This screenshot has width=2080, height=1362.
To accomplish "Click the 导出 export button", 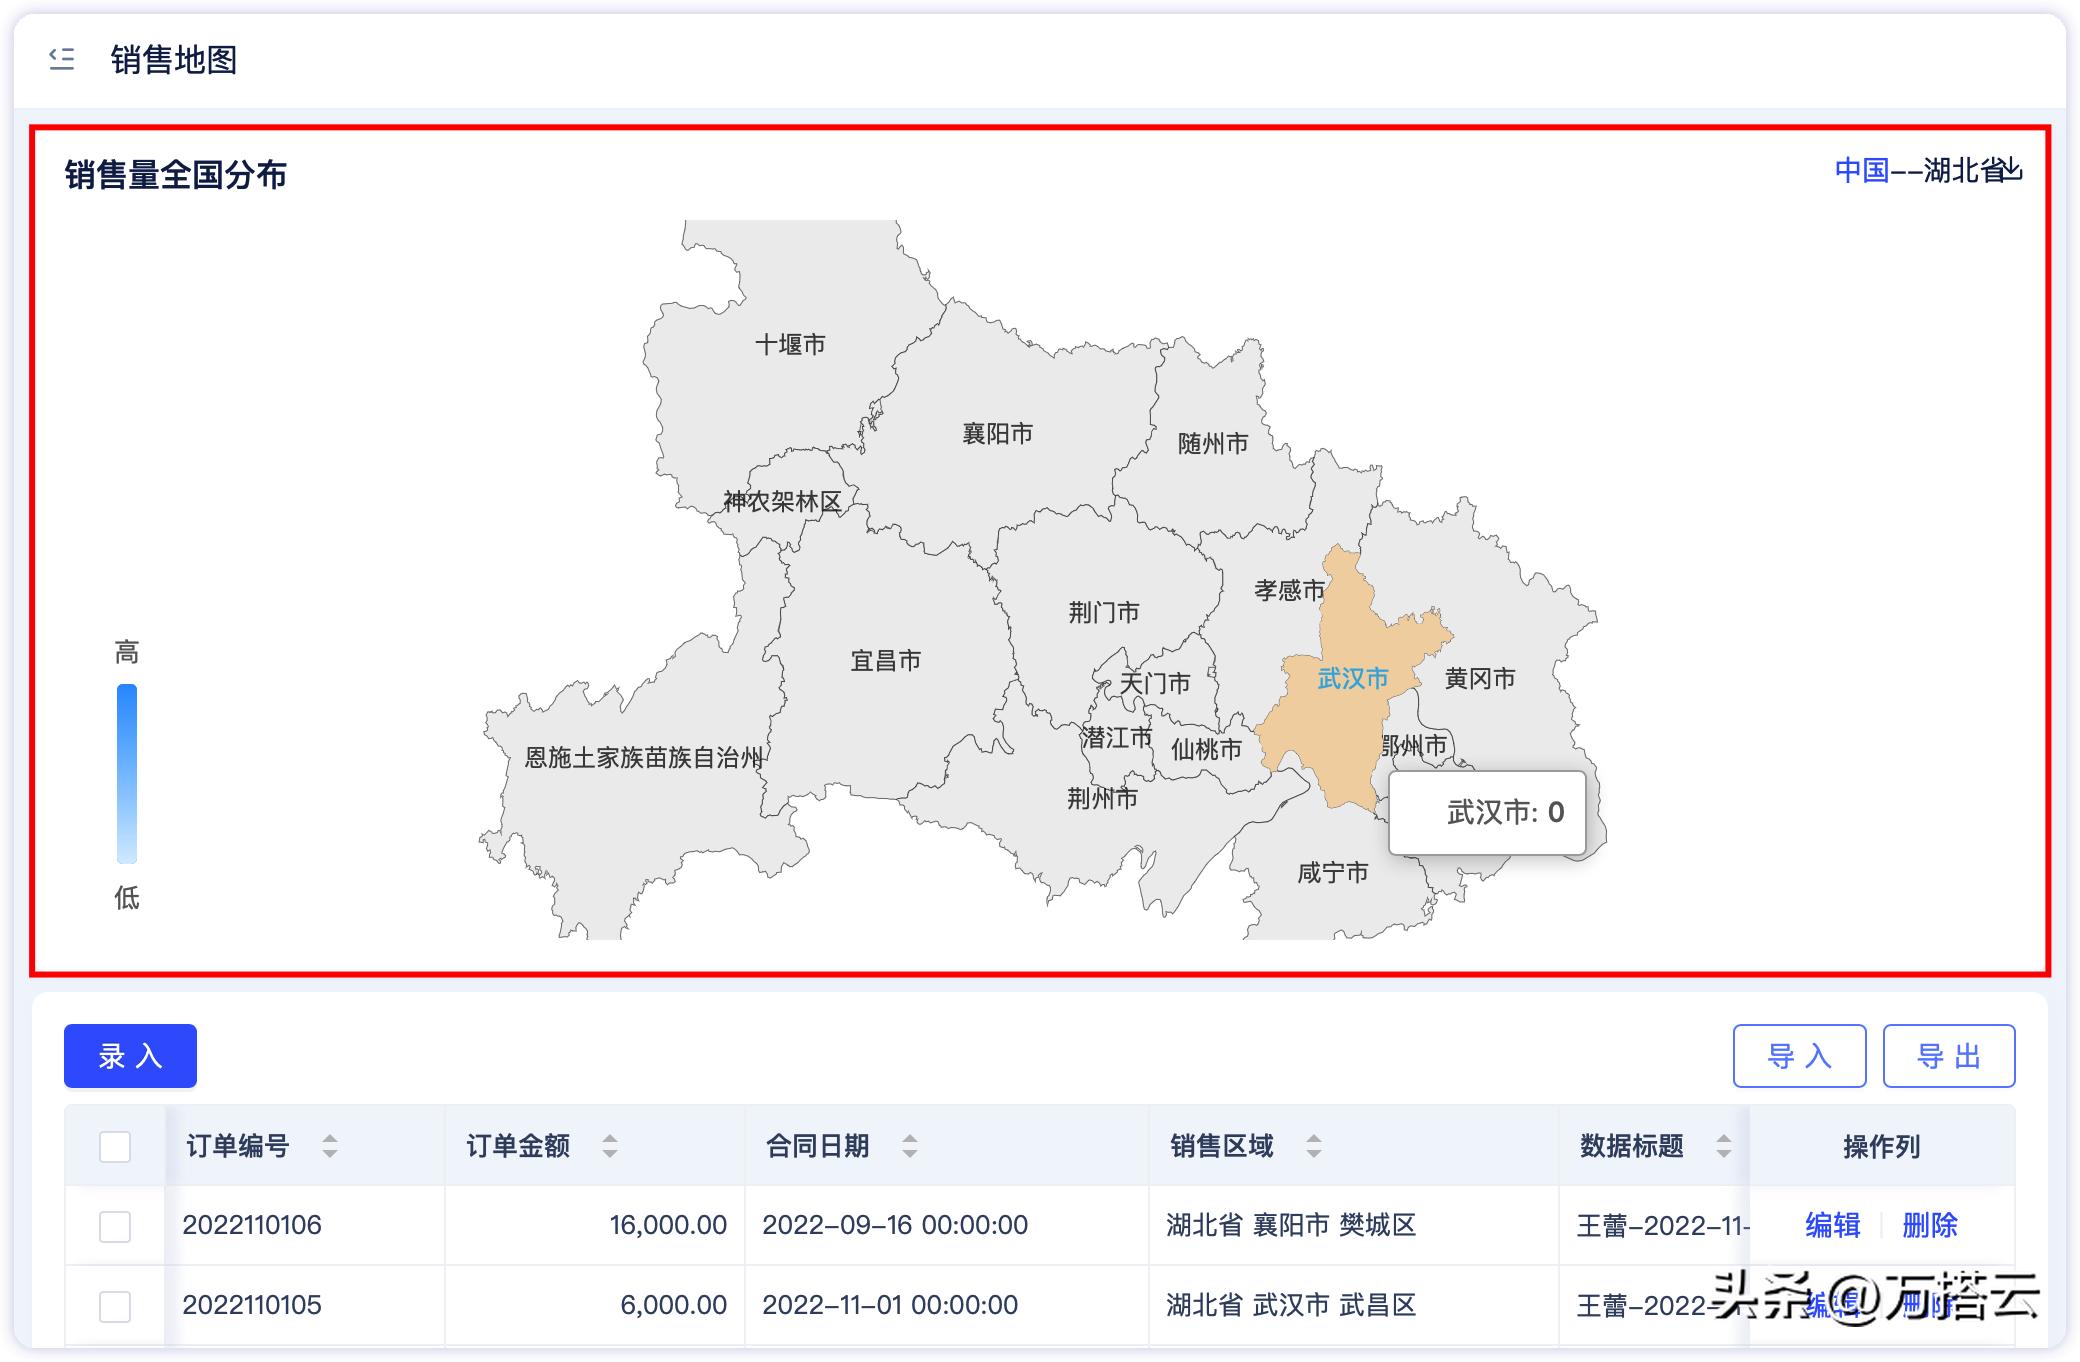I will 1949,1055.
